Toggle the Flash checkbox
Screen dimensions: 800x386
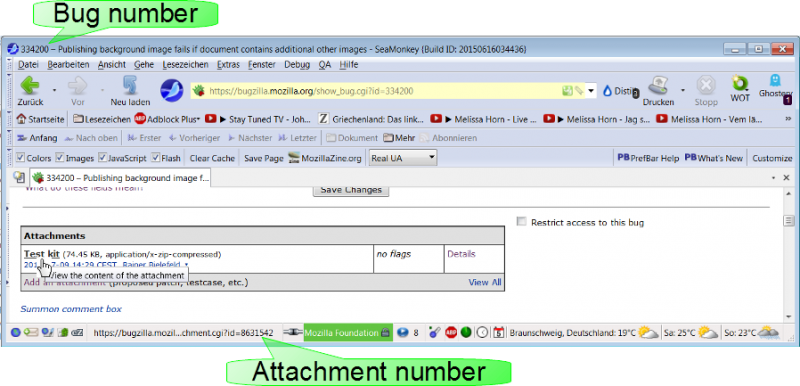tap(156, 158)
